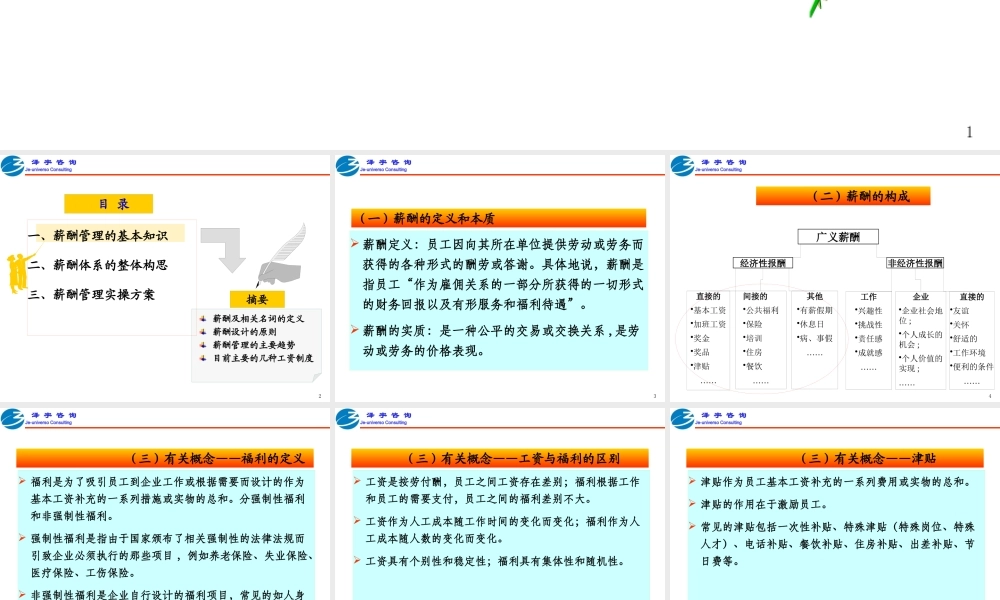1000x600 pixels.
Task: Click the •有薪假期 item
Action: (x=814, y=311)
